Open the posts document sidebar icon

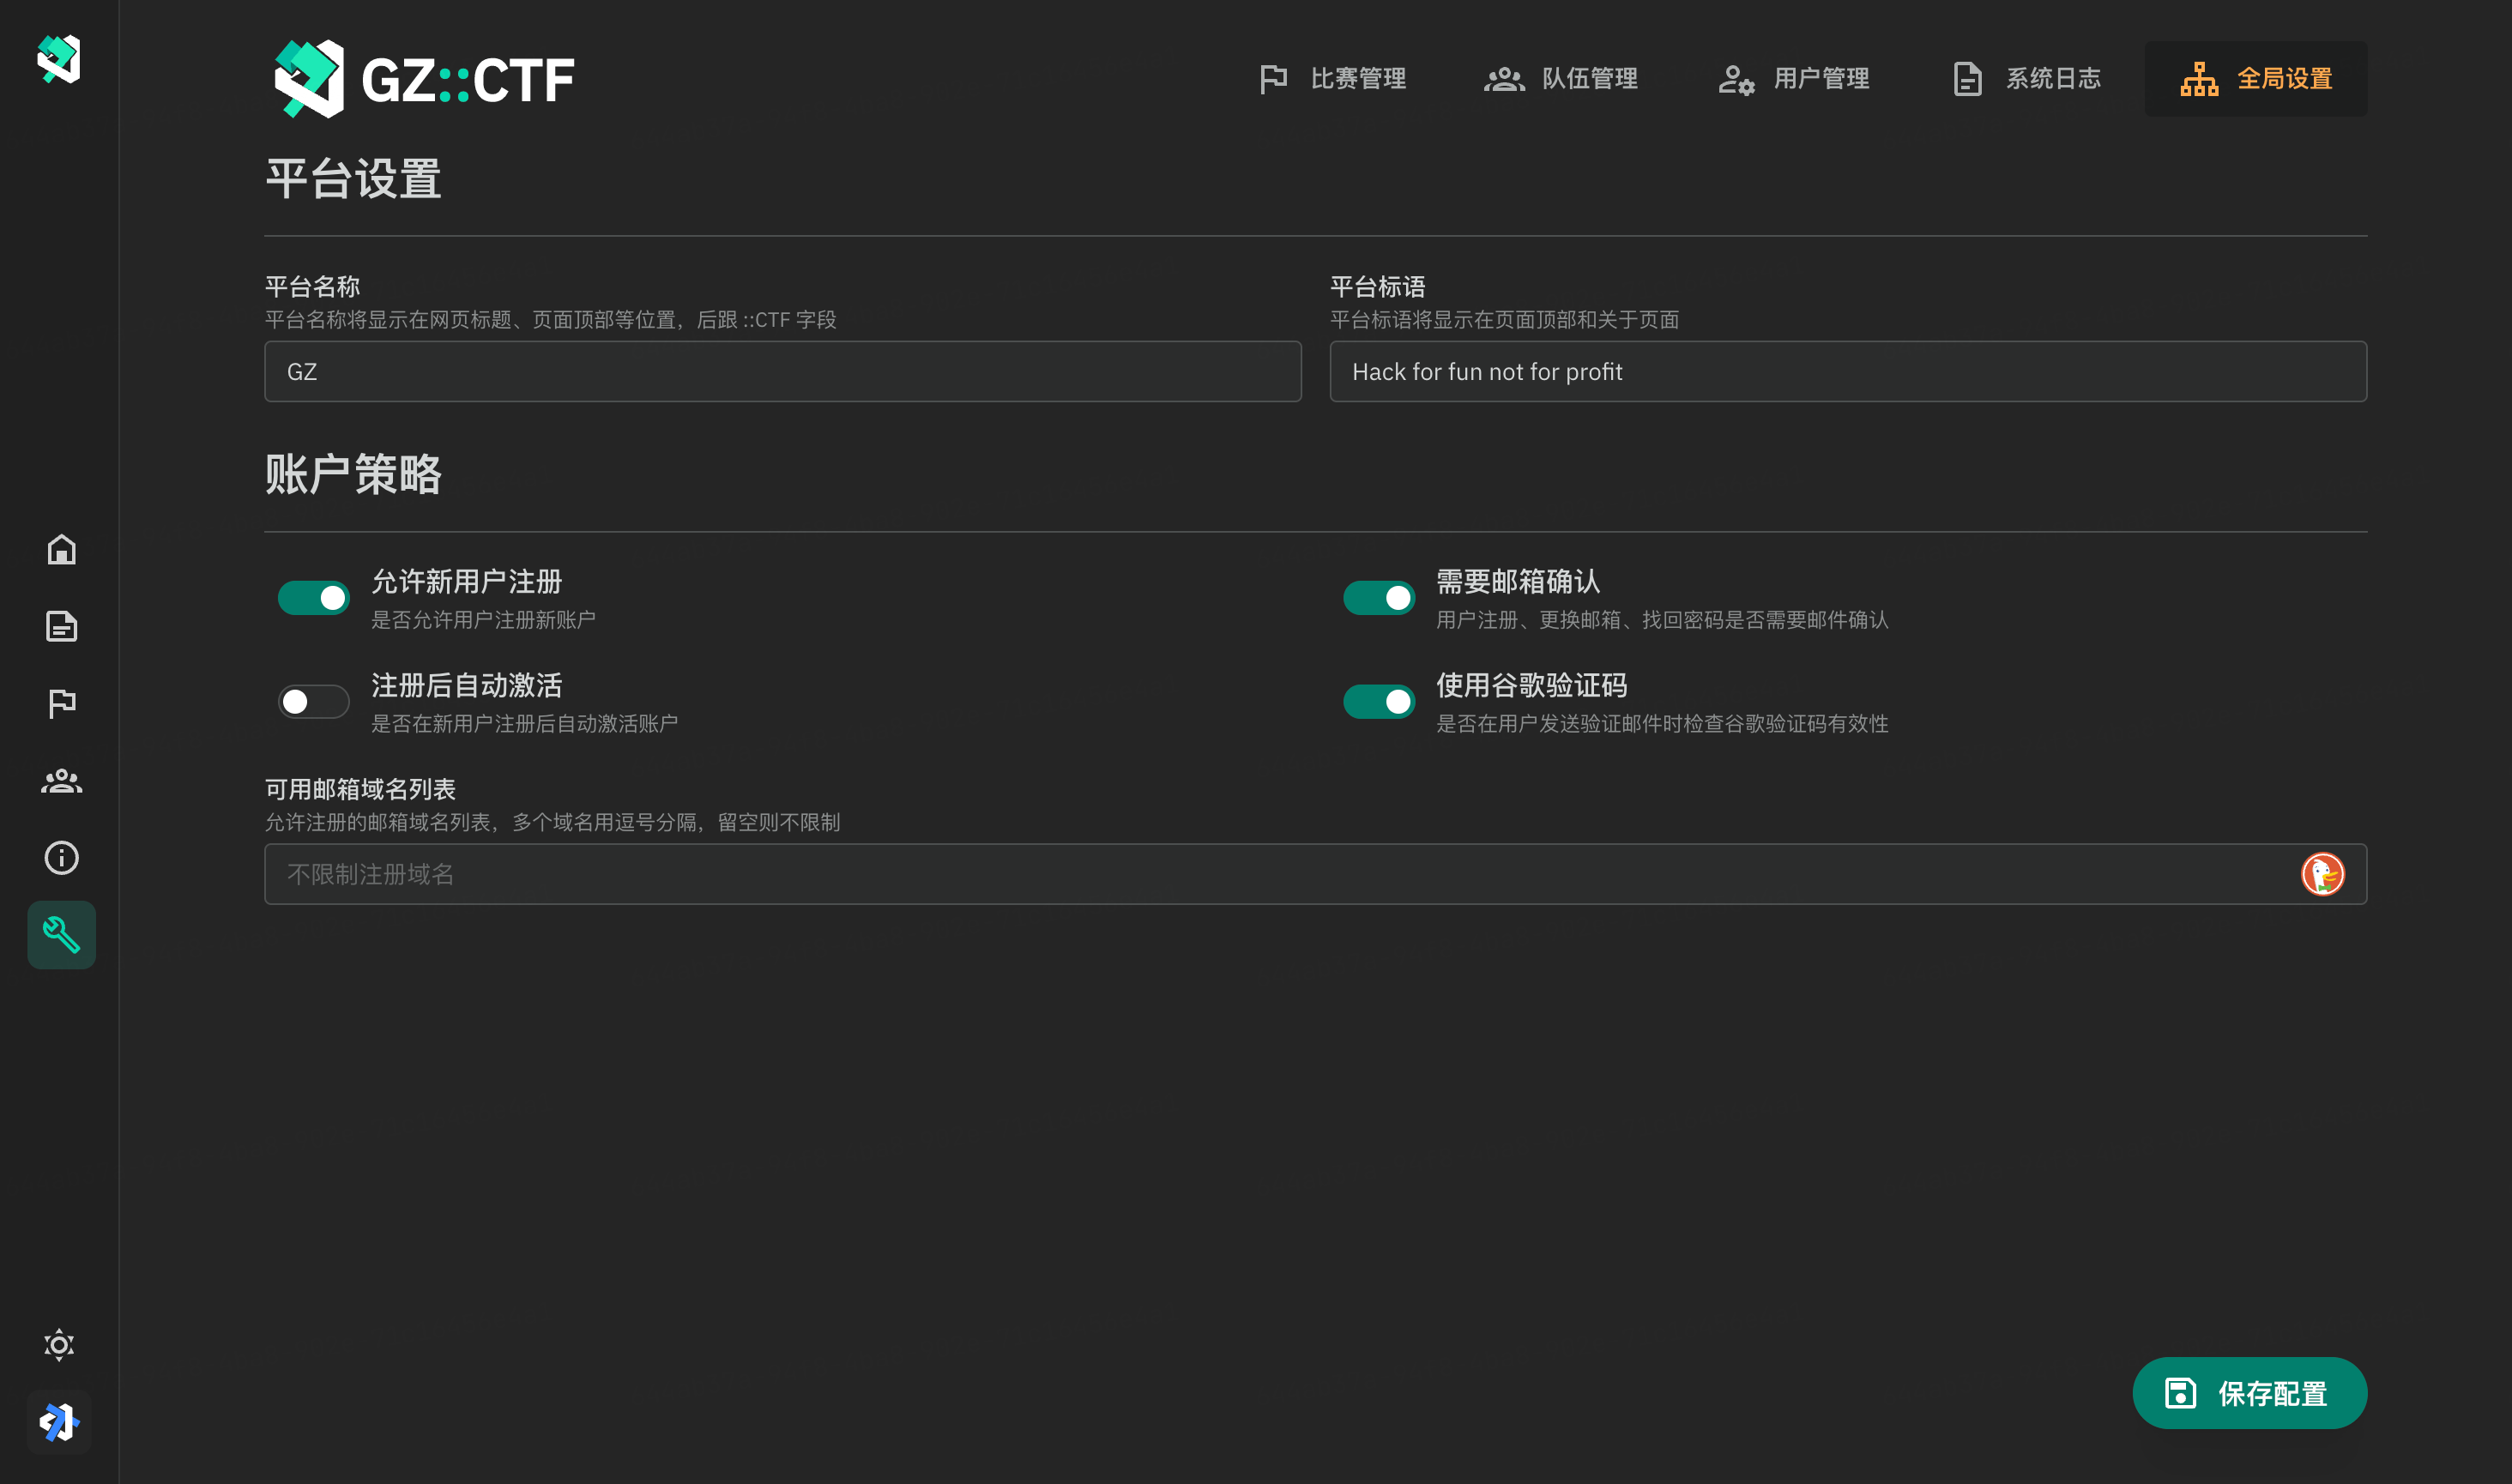coord(61,627)
